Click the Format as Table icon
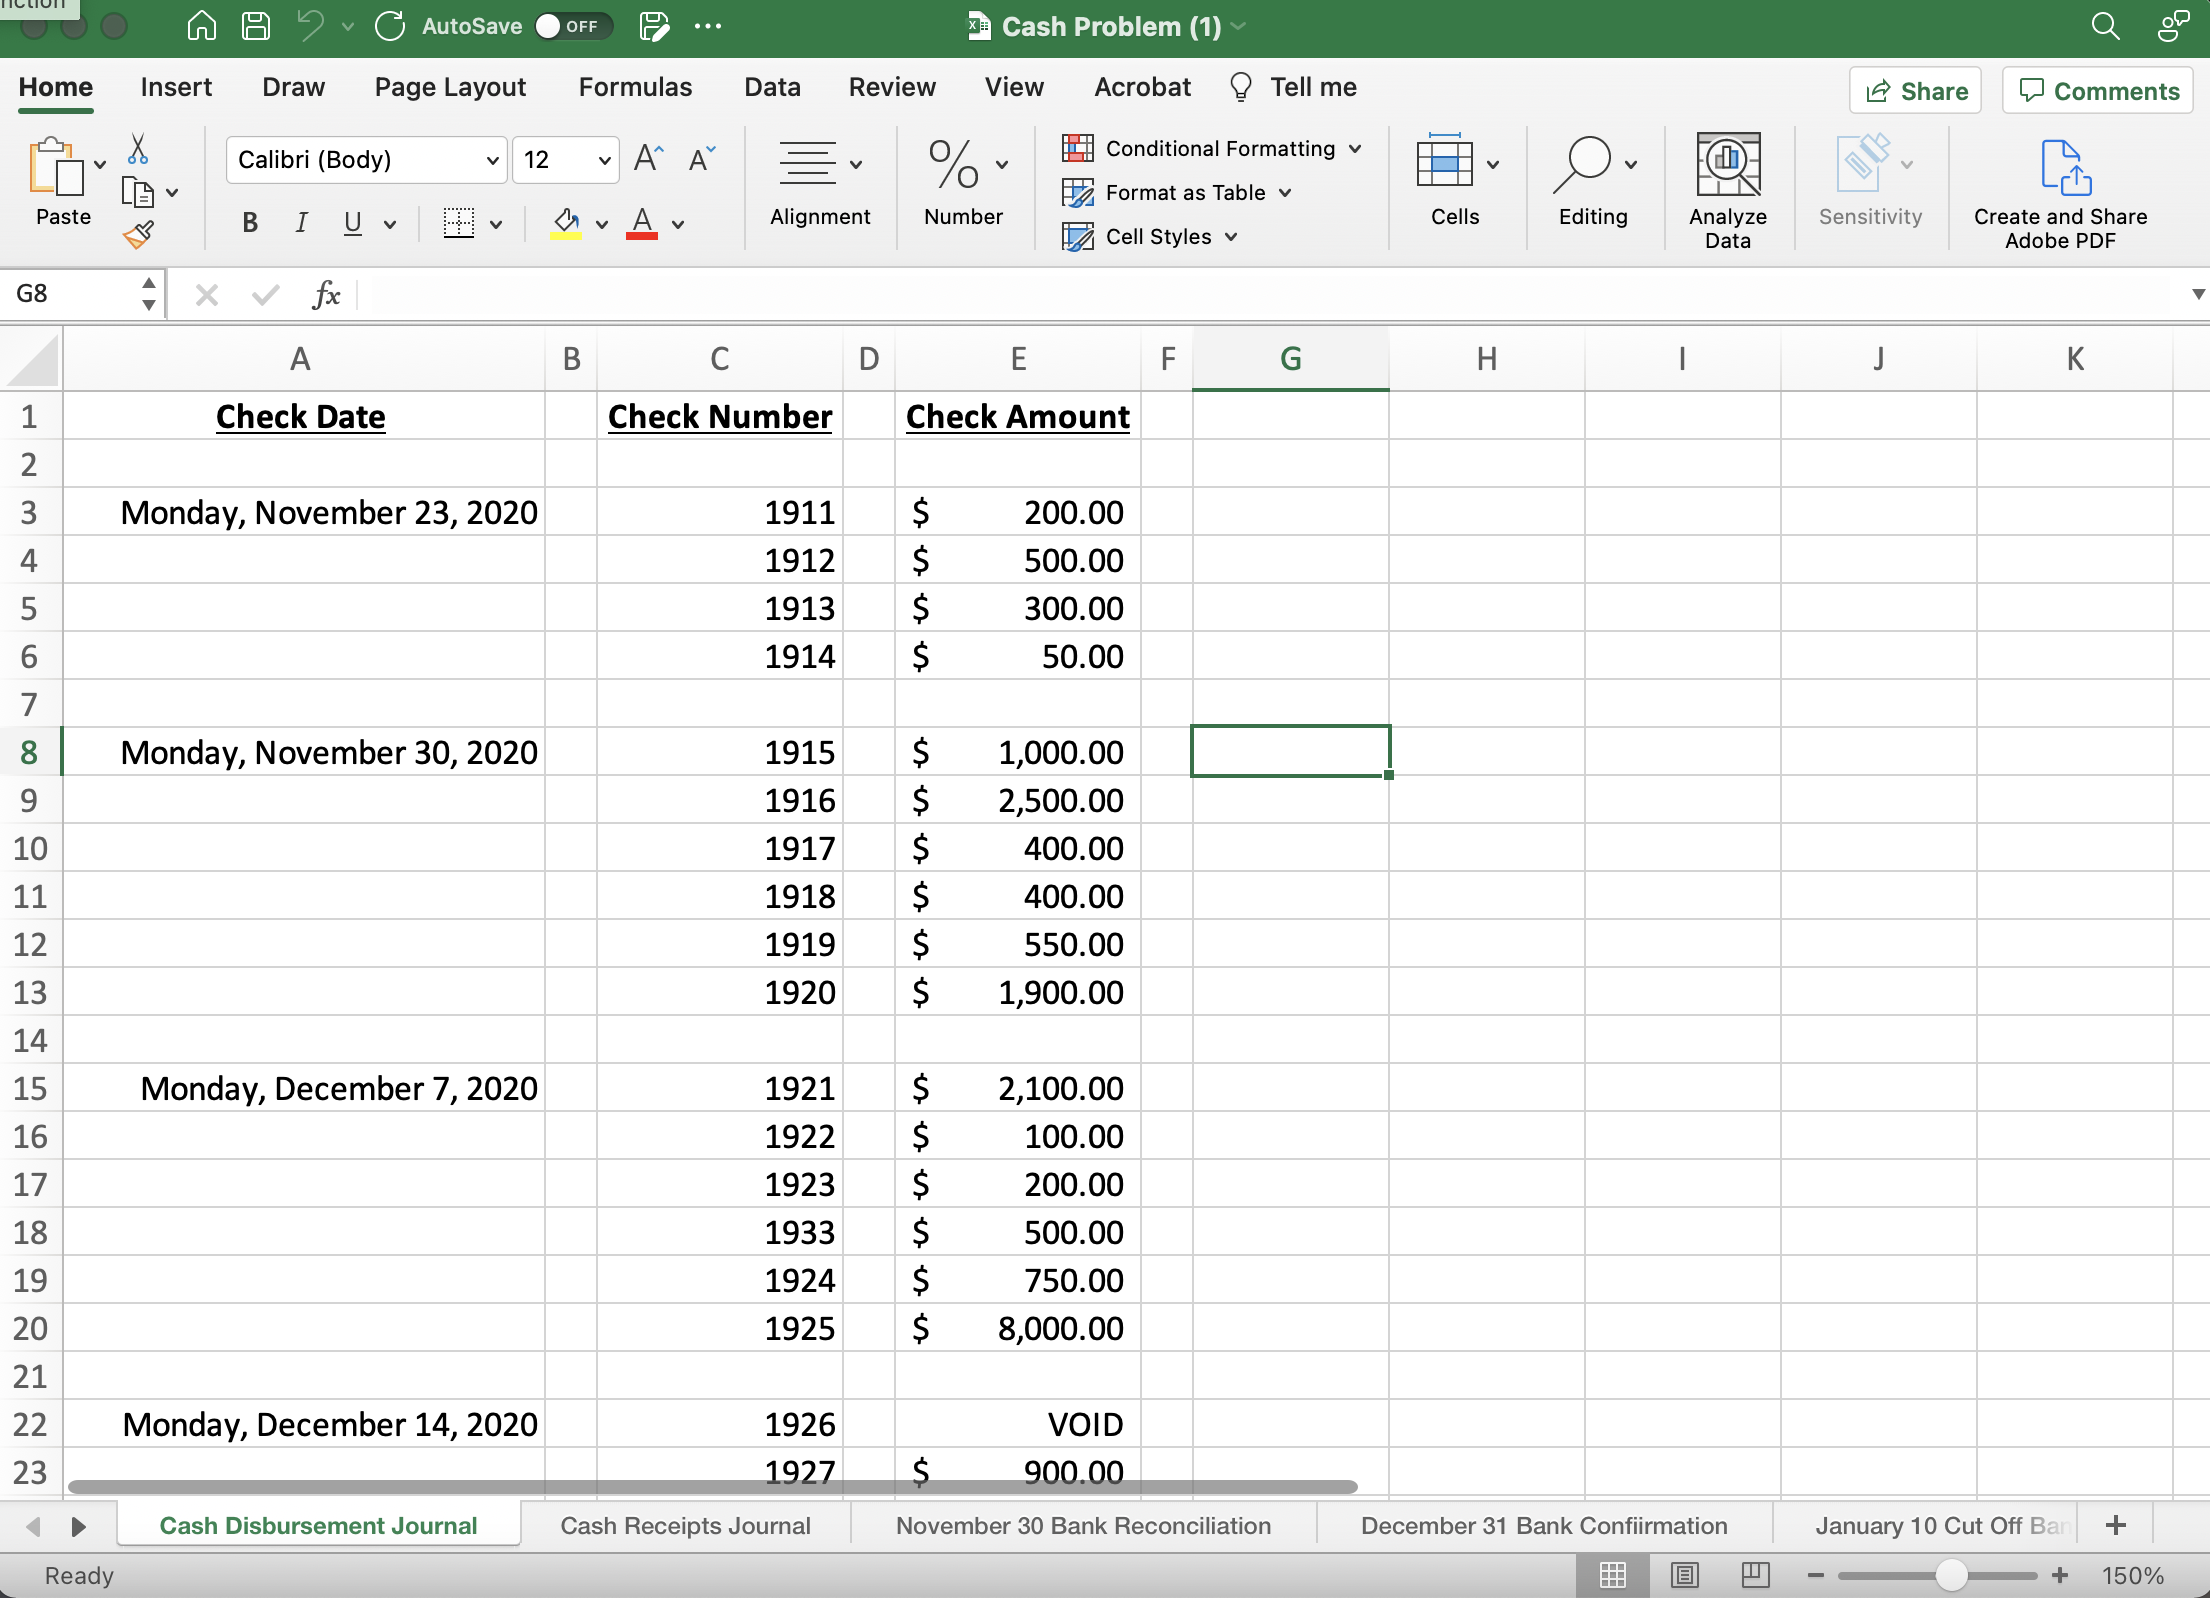This screenshot has width=2210, height=1598. pos(1079,192)
